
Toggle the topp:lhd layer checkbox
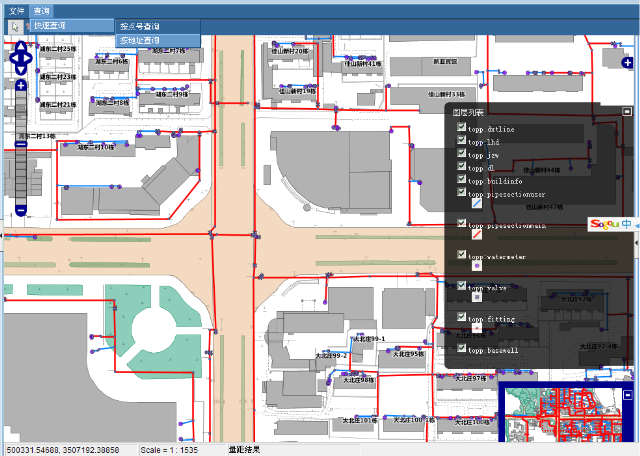click(x=462, y=140)
